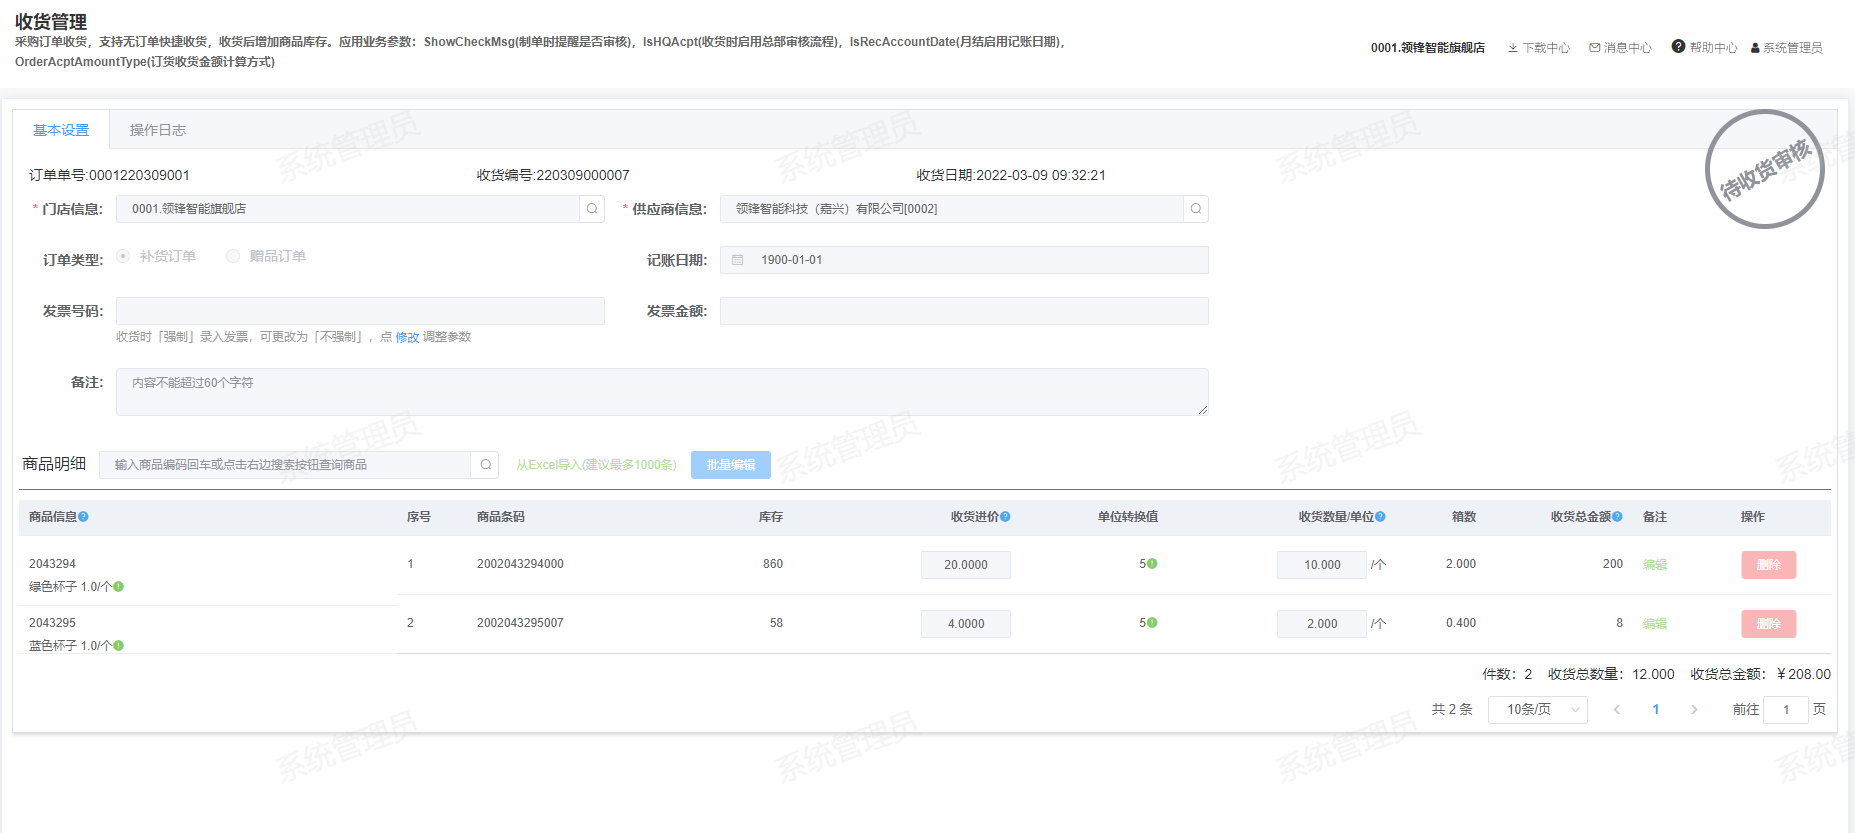The height and width of the screenshot is (833, 1855).
Task: Click the 批量编辑 button
Action: coord(731,465)
